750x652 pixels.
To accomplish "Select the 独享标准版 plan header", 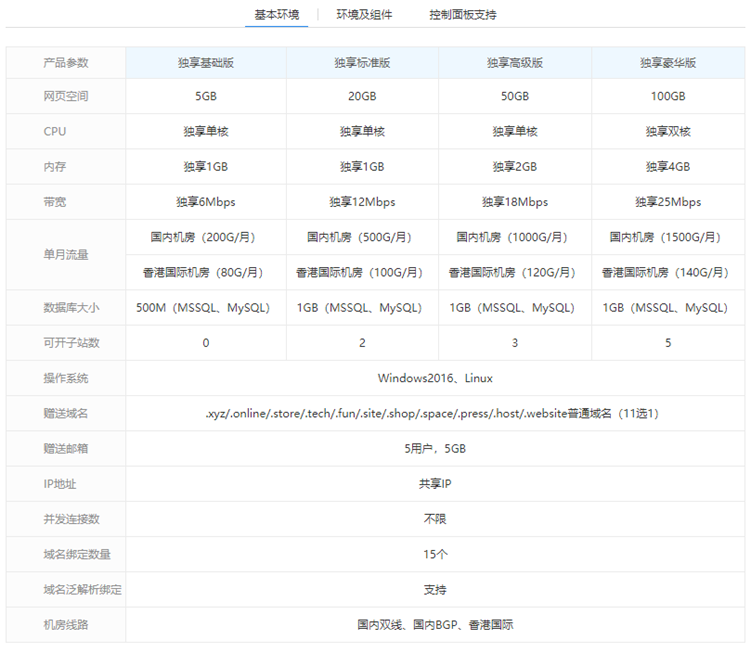I will (362, 62).
